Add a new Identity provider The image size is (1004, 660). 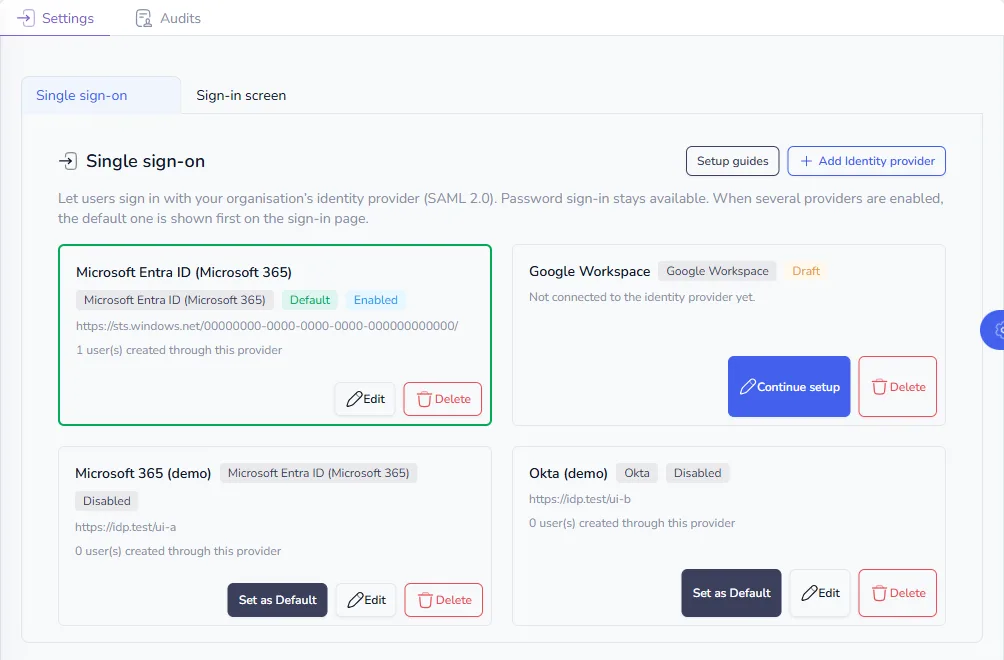pyautogui.click(x=866, y=161)
